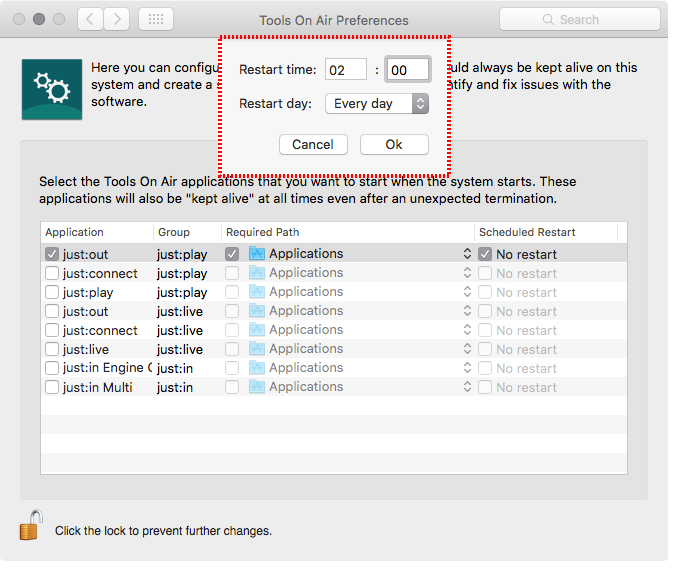
Task: Click the forward navigation arrow in toolbar
Action: coord(117,19)
